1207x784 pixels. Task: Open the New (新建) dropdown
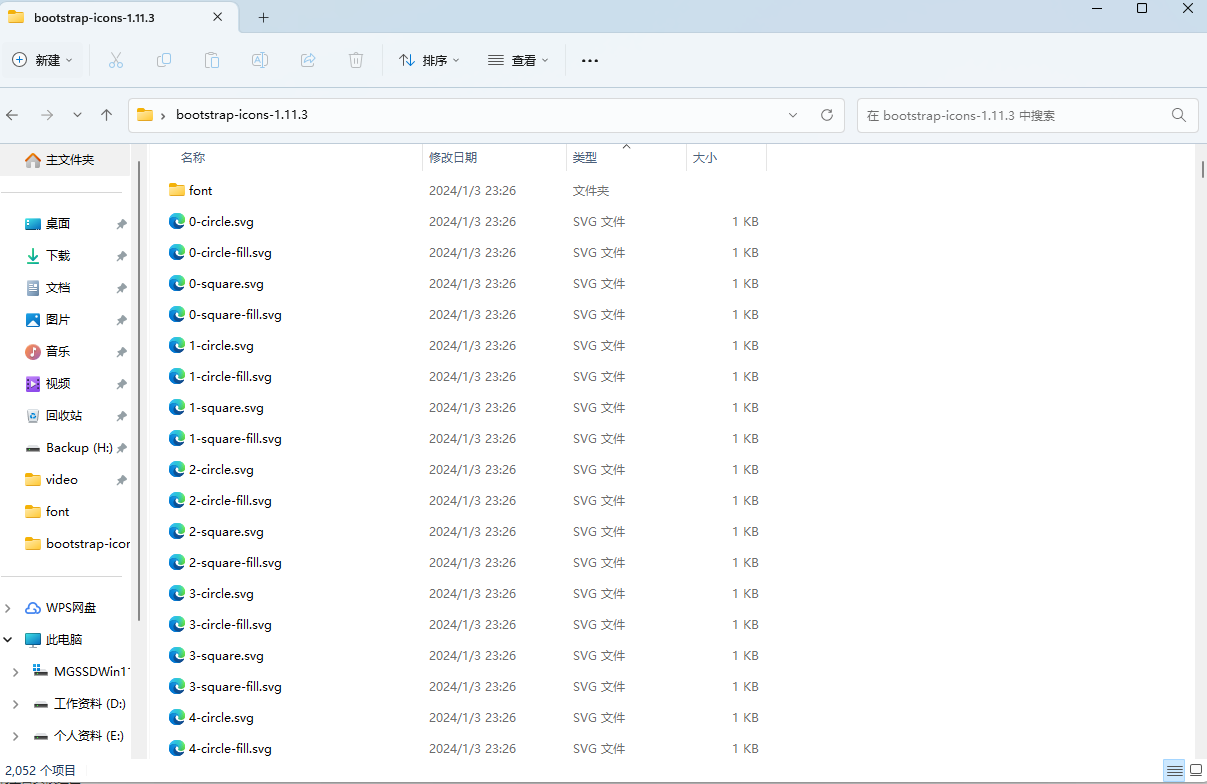point(42,60)
